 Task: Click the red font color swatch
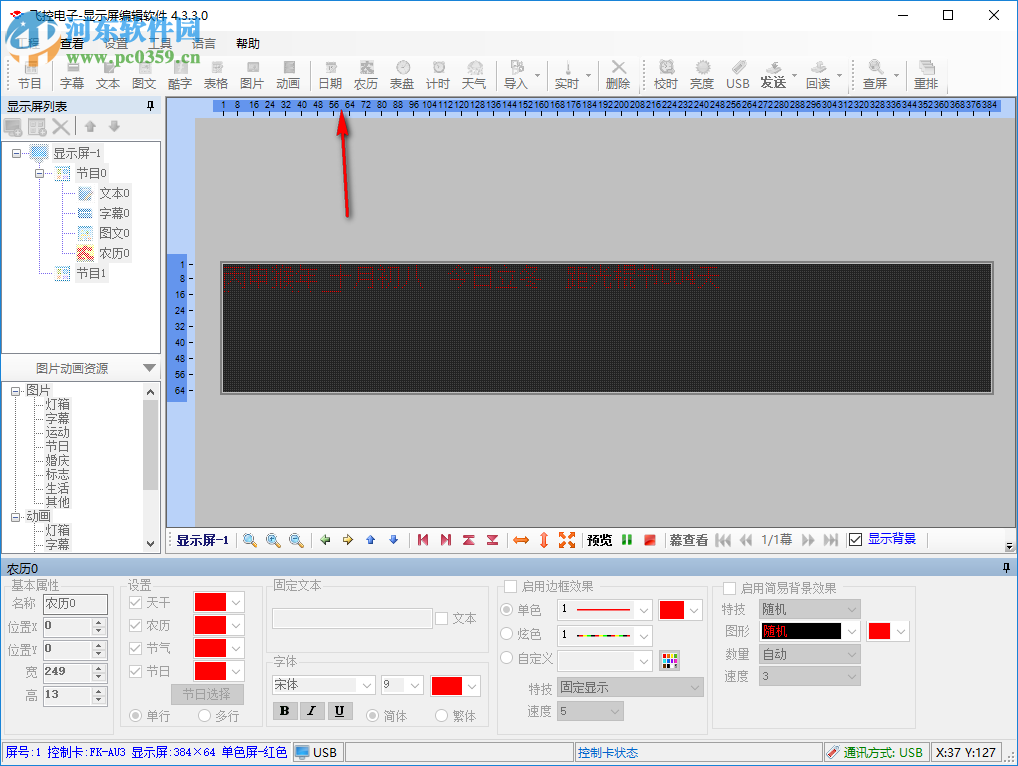pyautogui.click(x=446, y=685)
